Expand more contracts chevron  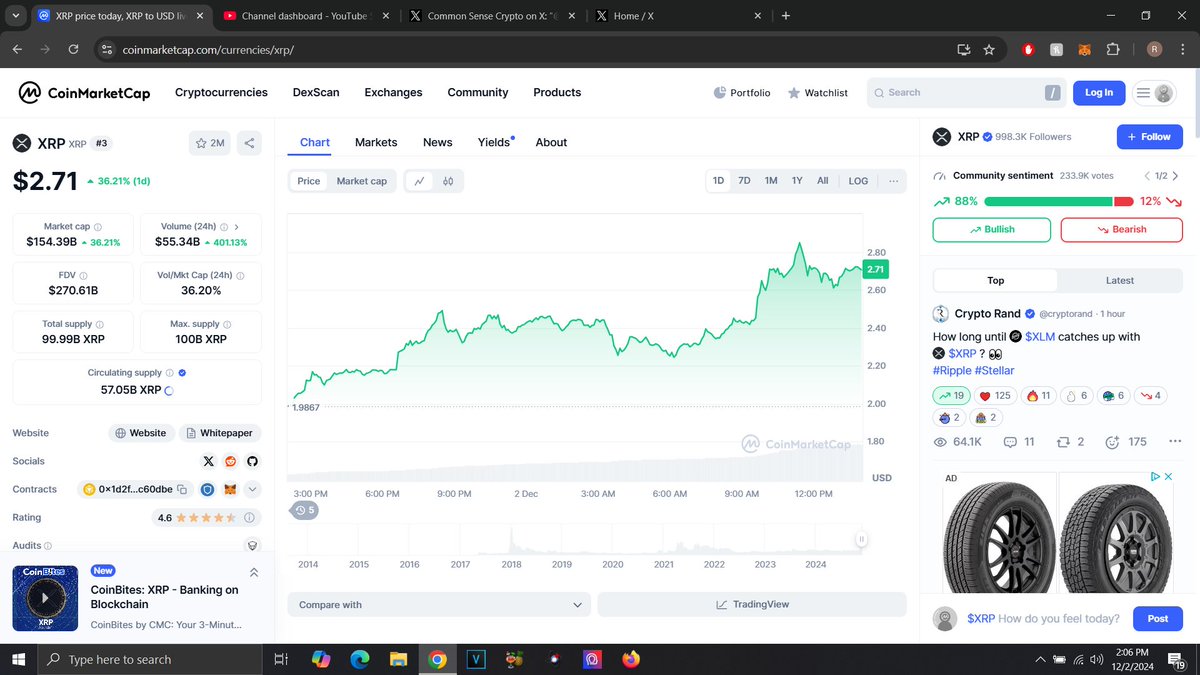[252, 489]
